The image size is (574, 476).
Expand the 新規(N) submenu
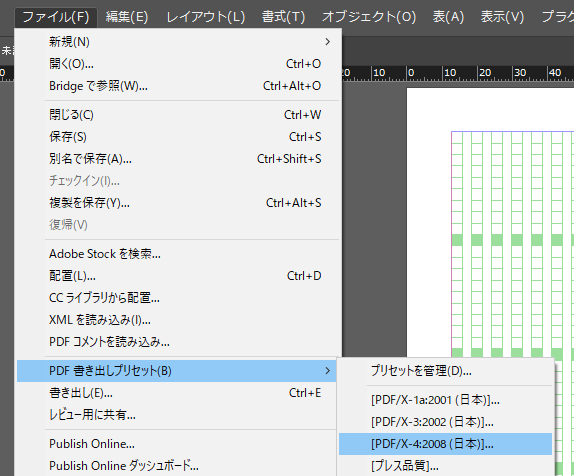pos(177,42)
